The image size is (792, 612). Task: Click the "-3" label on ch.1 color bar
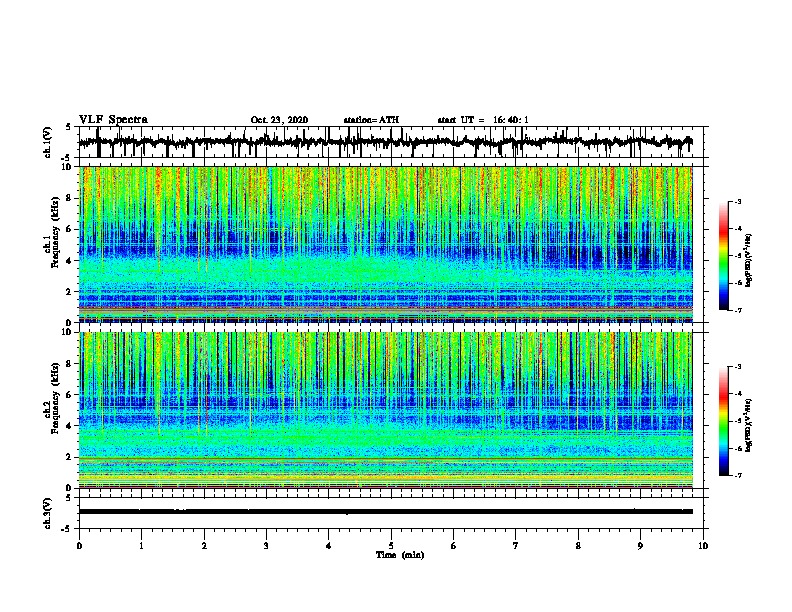738,201
